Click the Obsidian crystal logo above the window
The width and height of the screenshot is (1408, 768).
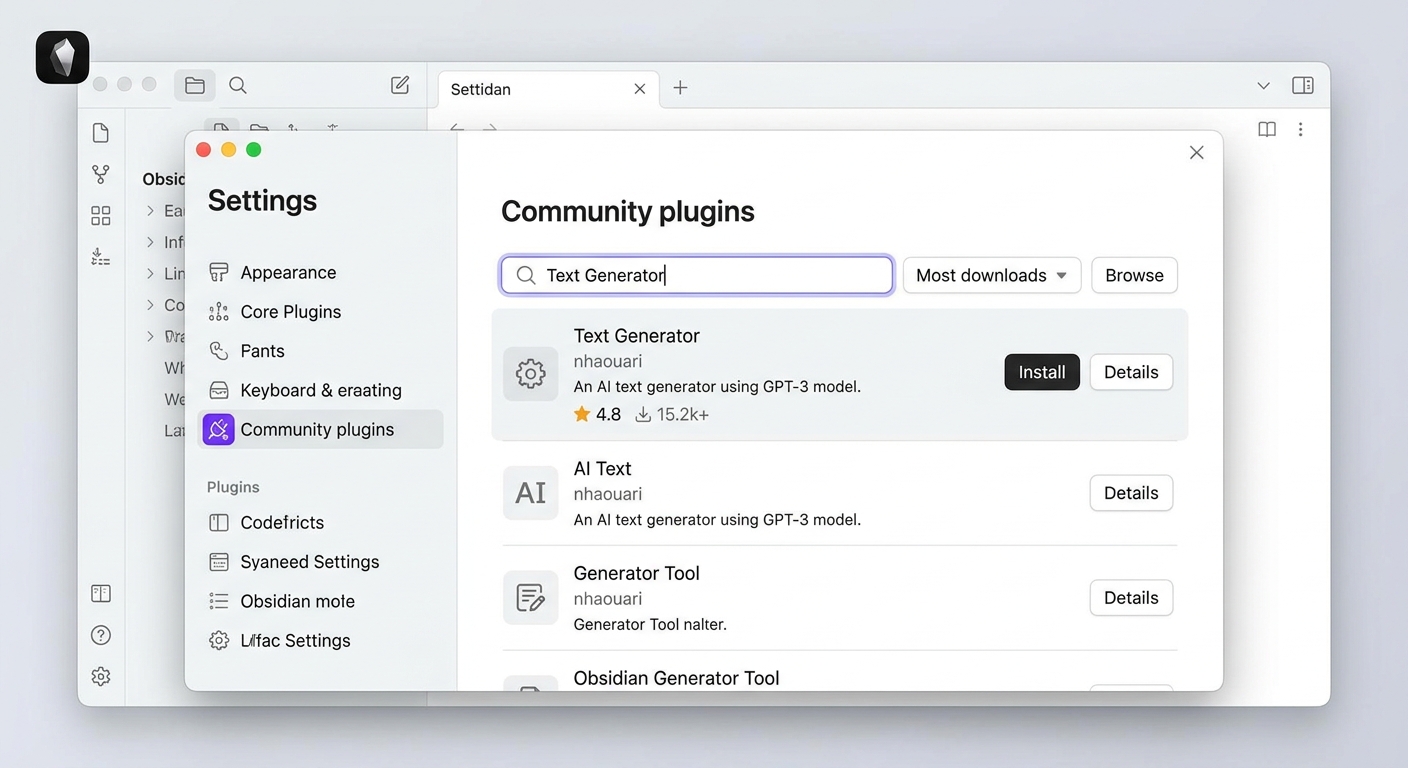coord(63,57)
